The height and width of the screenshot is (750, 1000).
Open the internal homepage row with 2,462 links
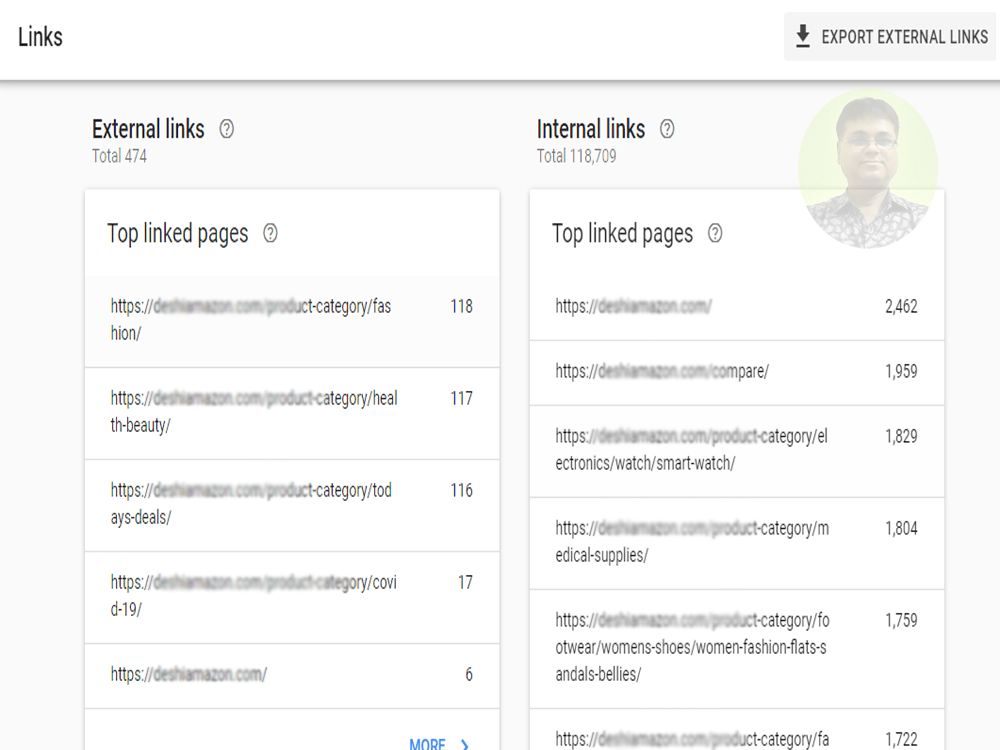[737, 307]
